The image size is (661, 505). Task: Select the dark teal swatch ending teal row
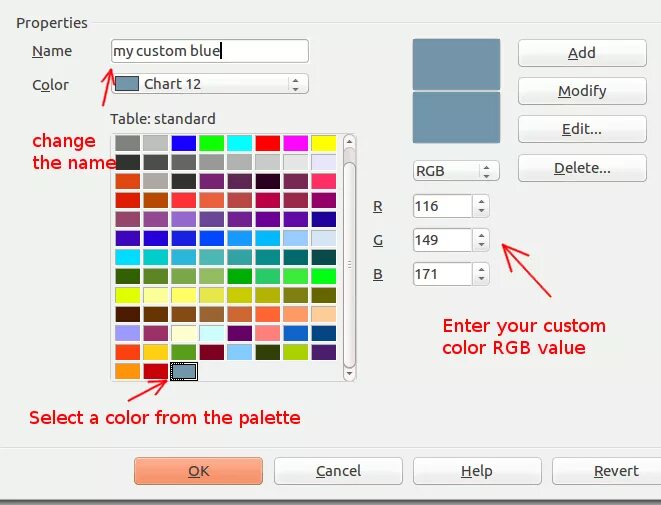point(324,257)
